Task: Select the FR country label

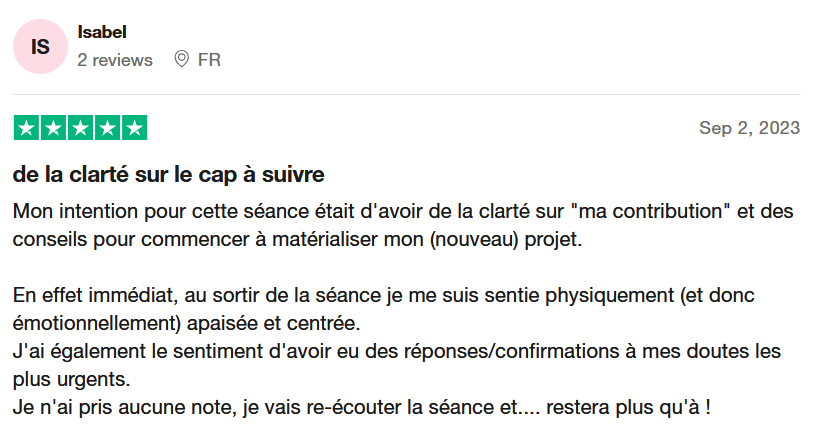Action: click(x=209, y=60)
